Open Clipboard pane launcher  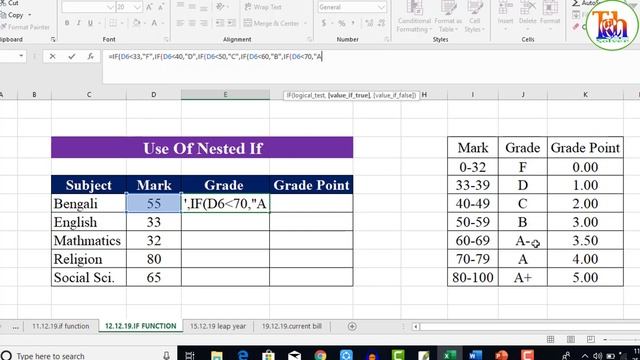click(53, 40)
